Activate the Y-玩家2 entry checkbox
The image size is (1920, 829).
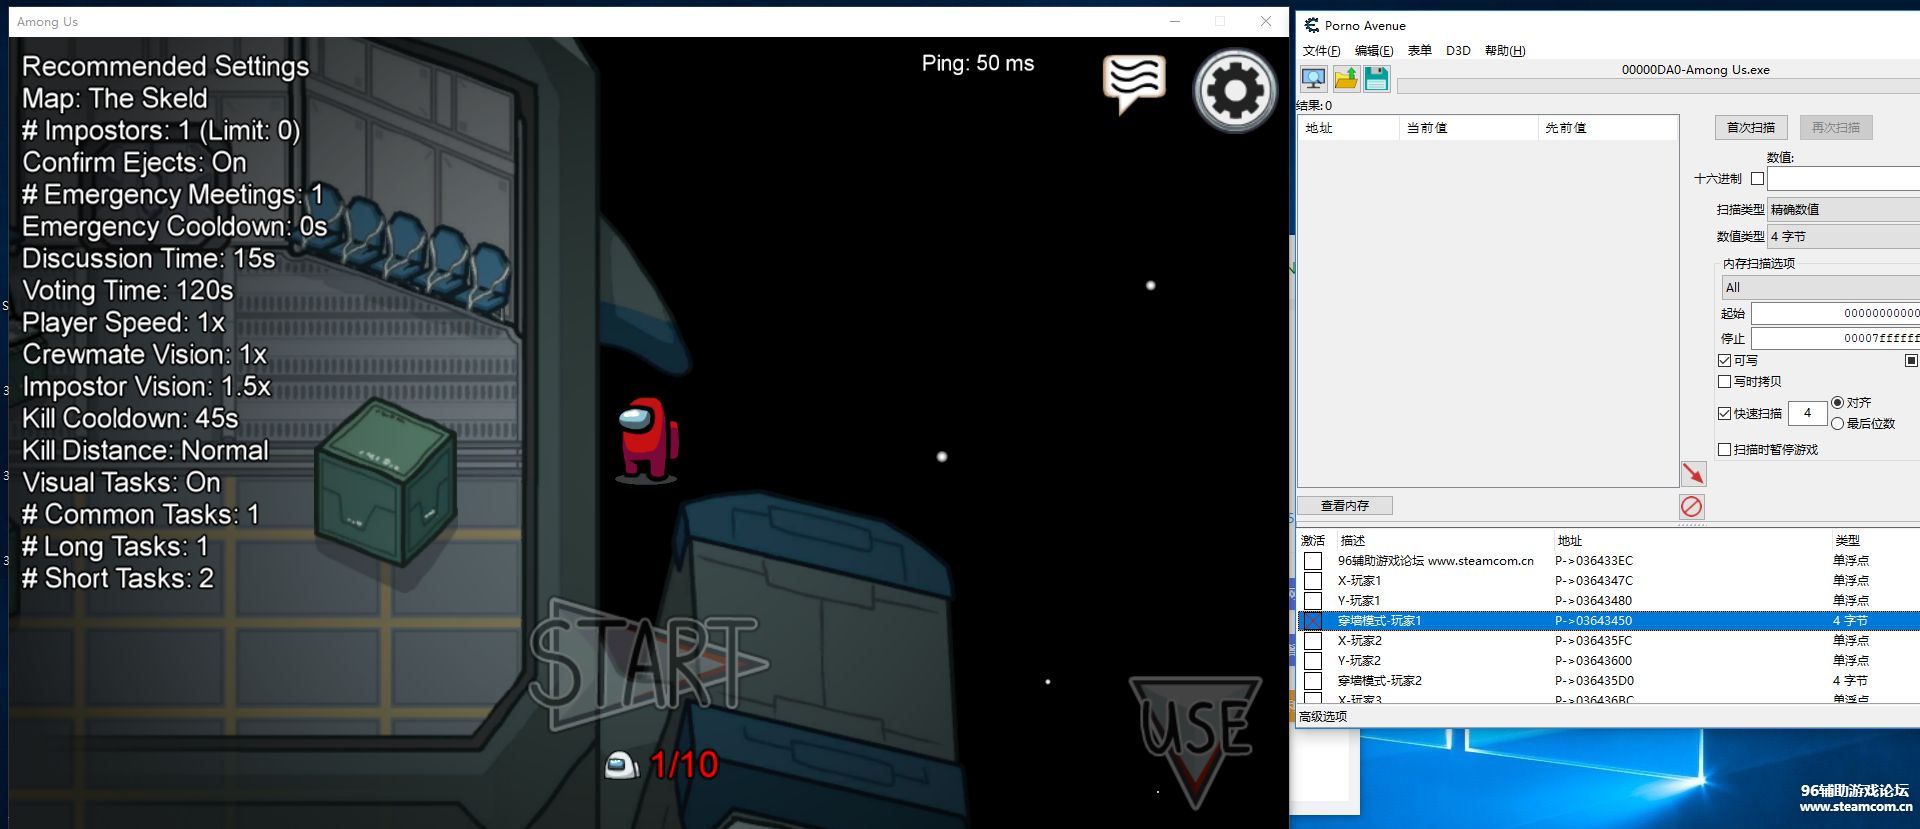1313,661
